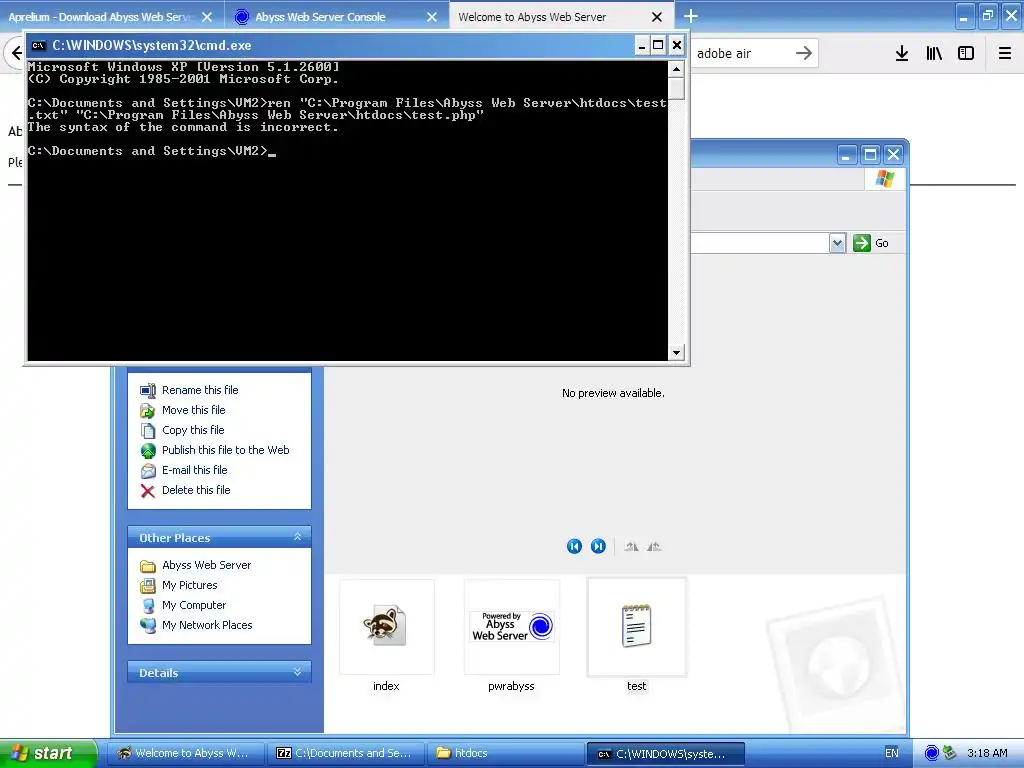1024x768 pixels.
Task: Select the pwrabyss image thumbnail
Action: point(511,627)
